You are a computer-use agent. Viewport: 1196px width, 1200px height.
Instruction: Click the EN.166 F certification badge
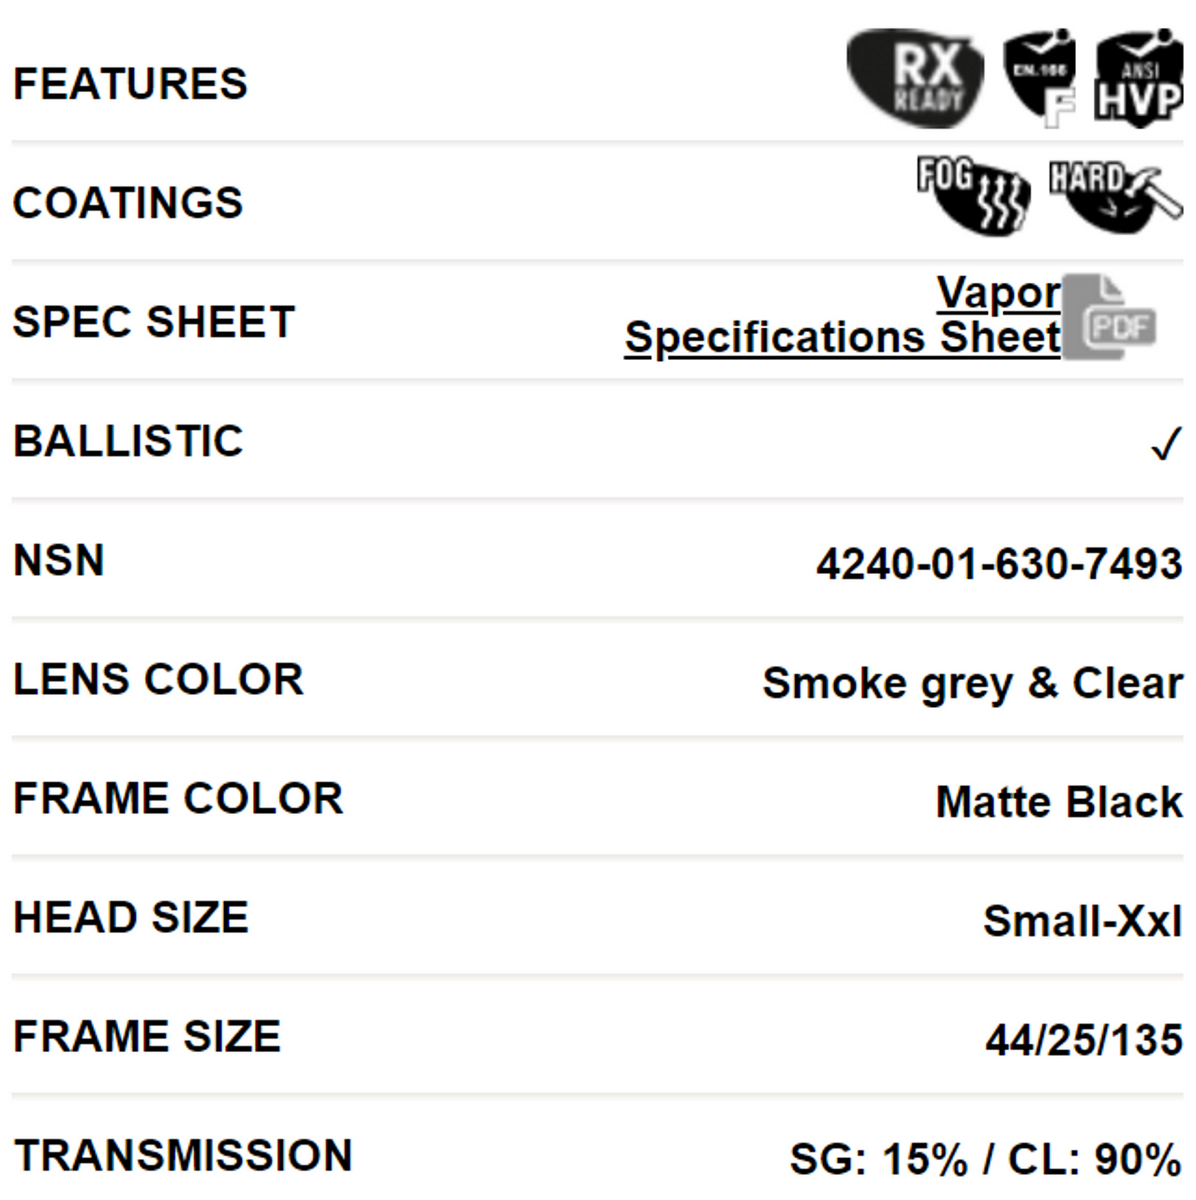pos(1040,78)
